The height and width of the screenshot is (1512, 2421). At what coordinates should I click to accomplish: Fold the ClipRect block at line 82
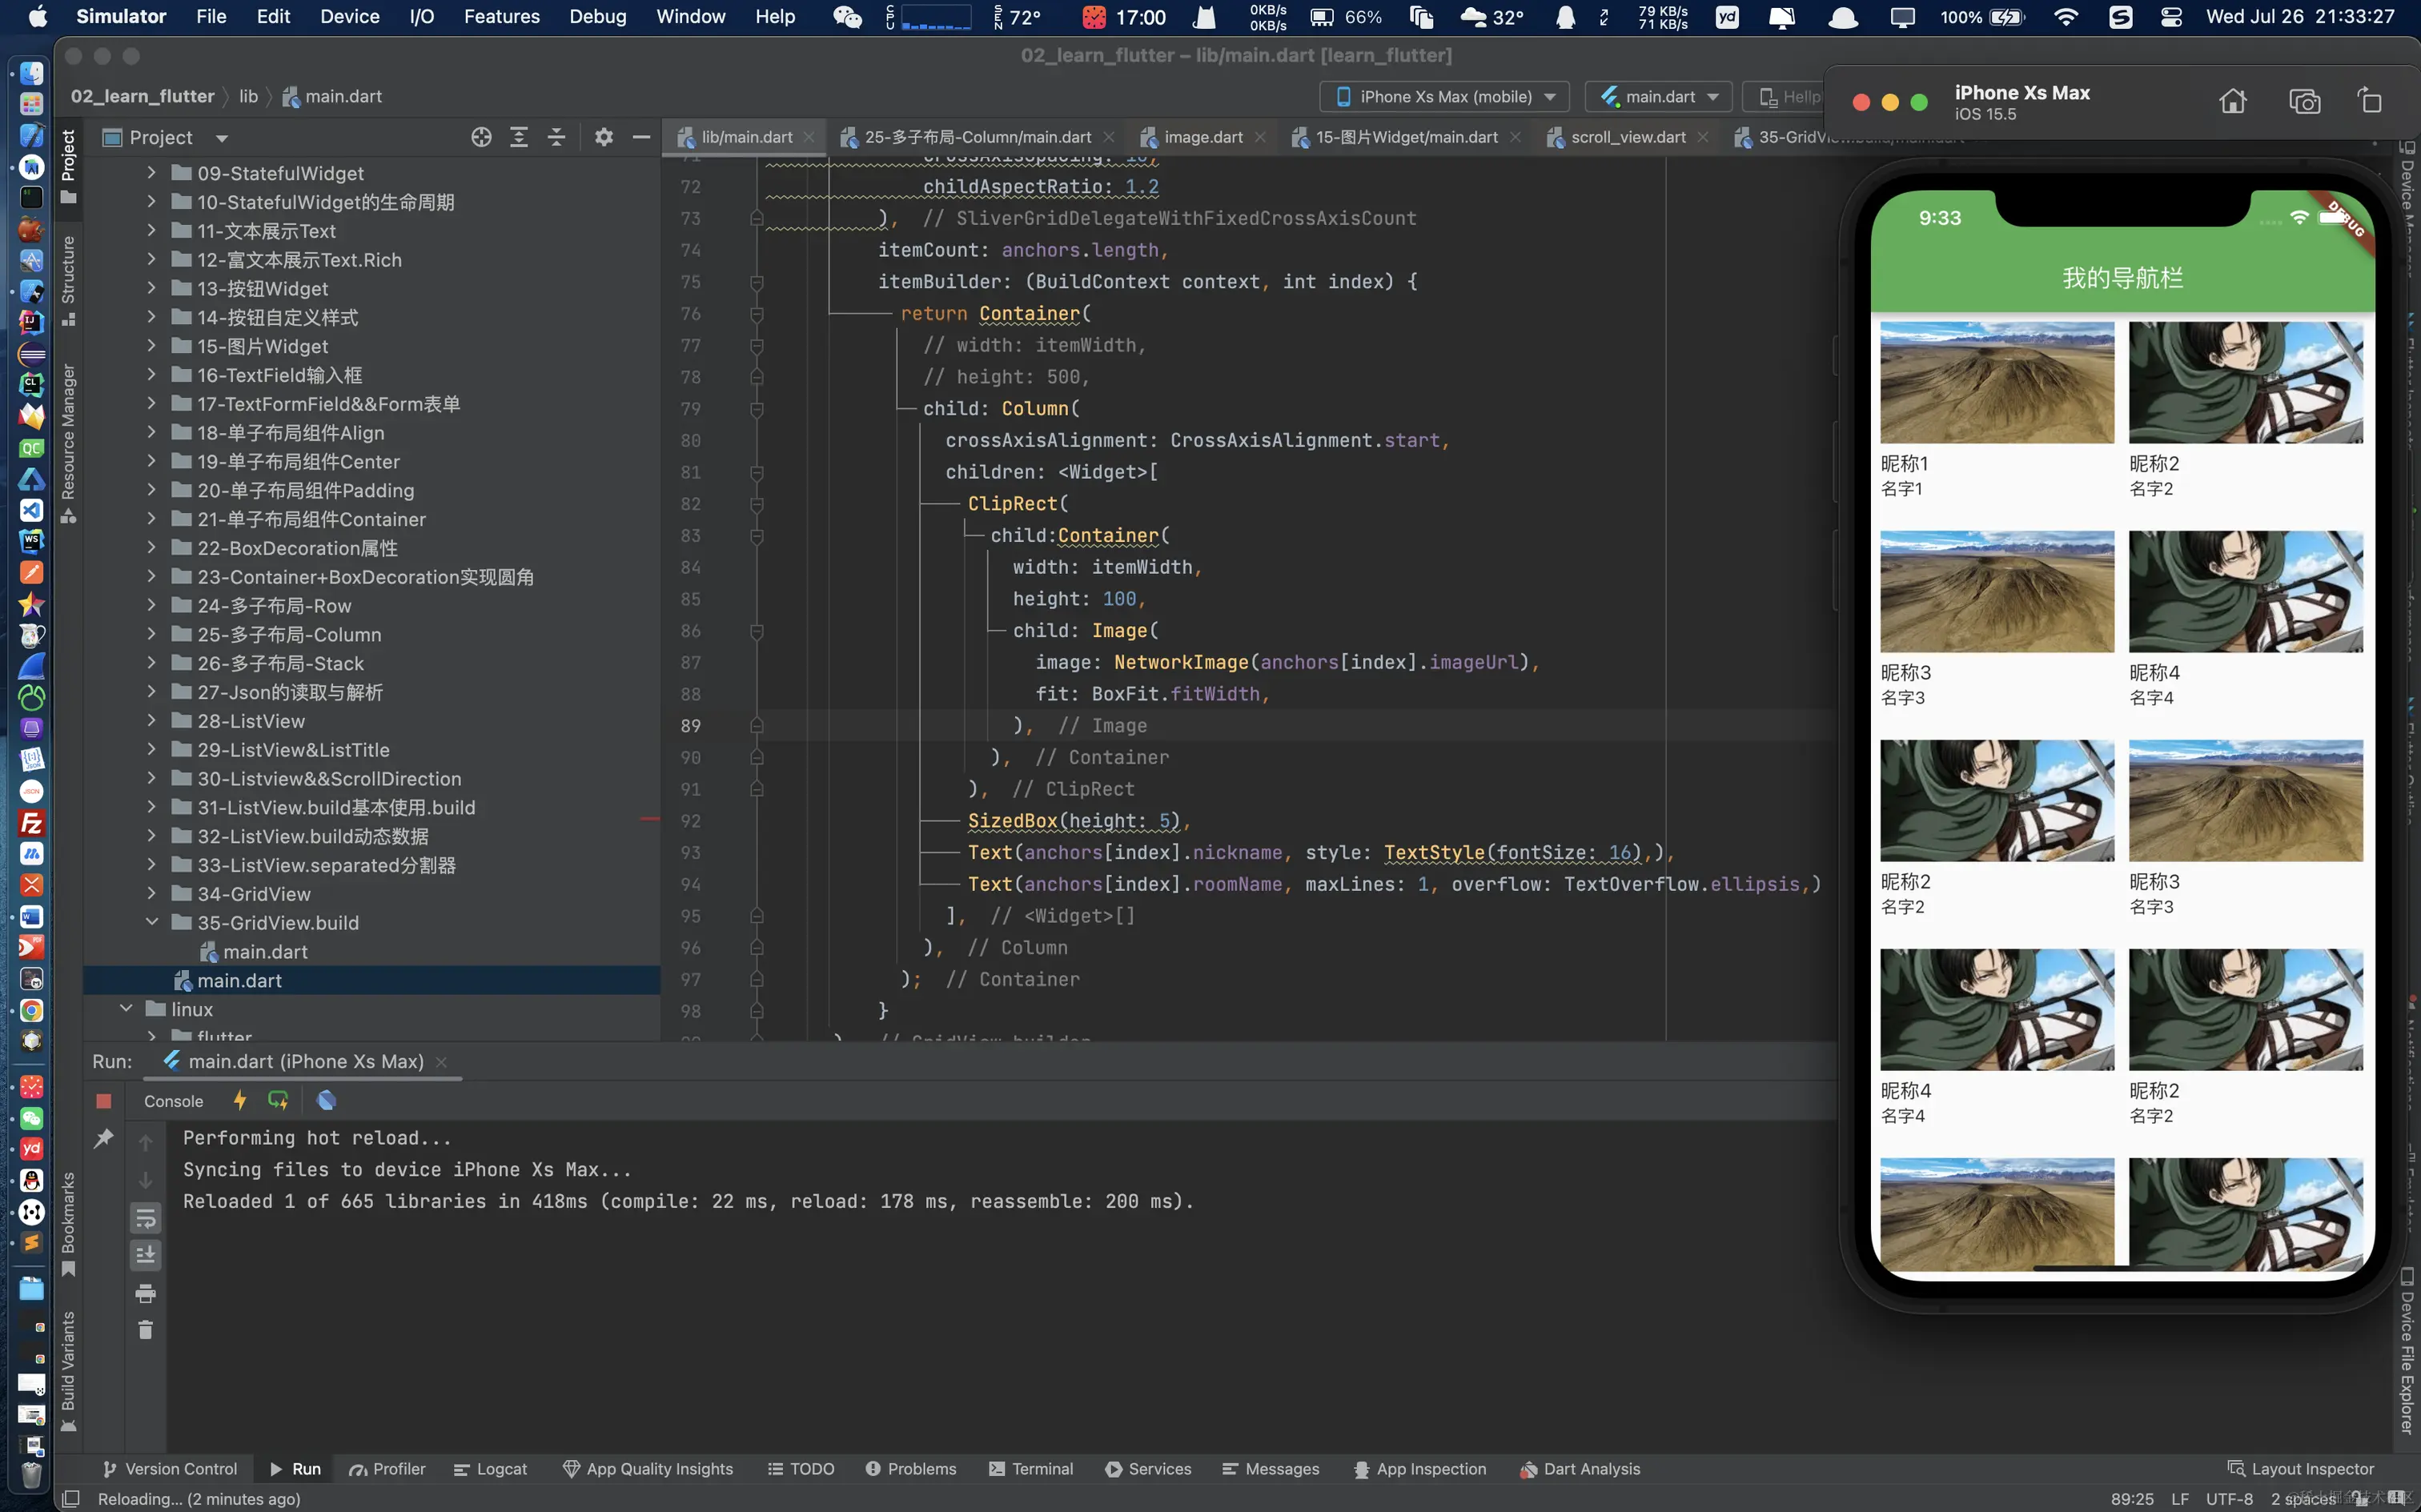pyautogui.click(x=757, y=504)
